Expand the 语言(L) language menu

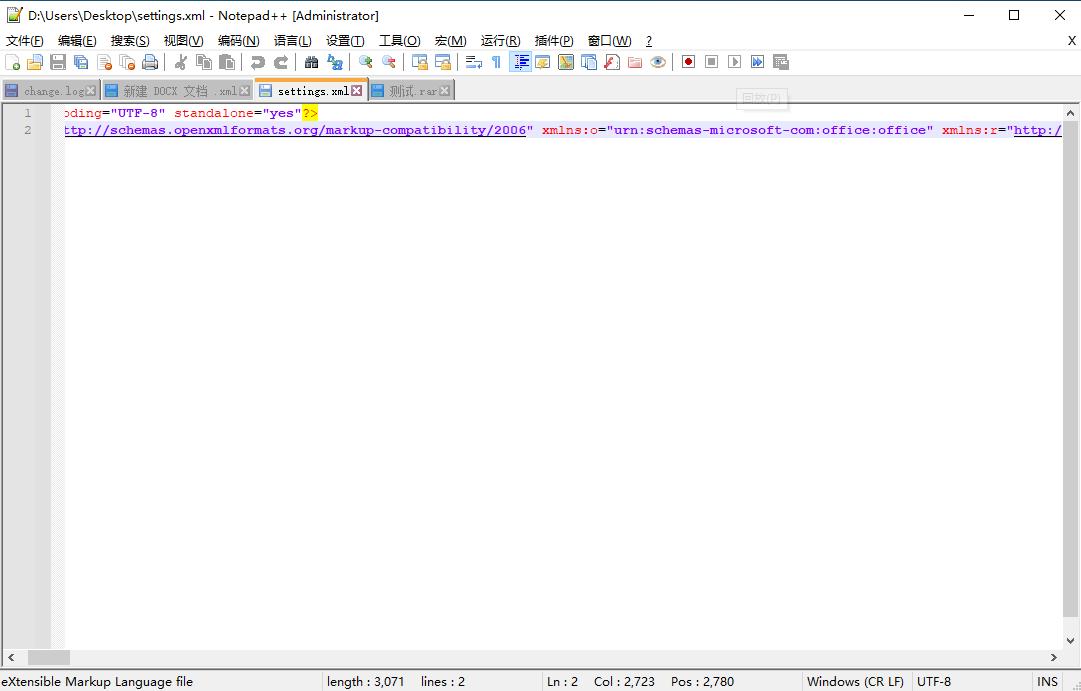point(292,41)
